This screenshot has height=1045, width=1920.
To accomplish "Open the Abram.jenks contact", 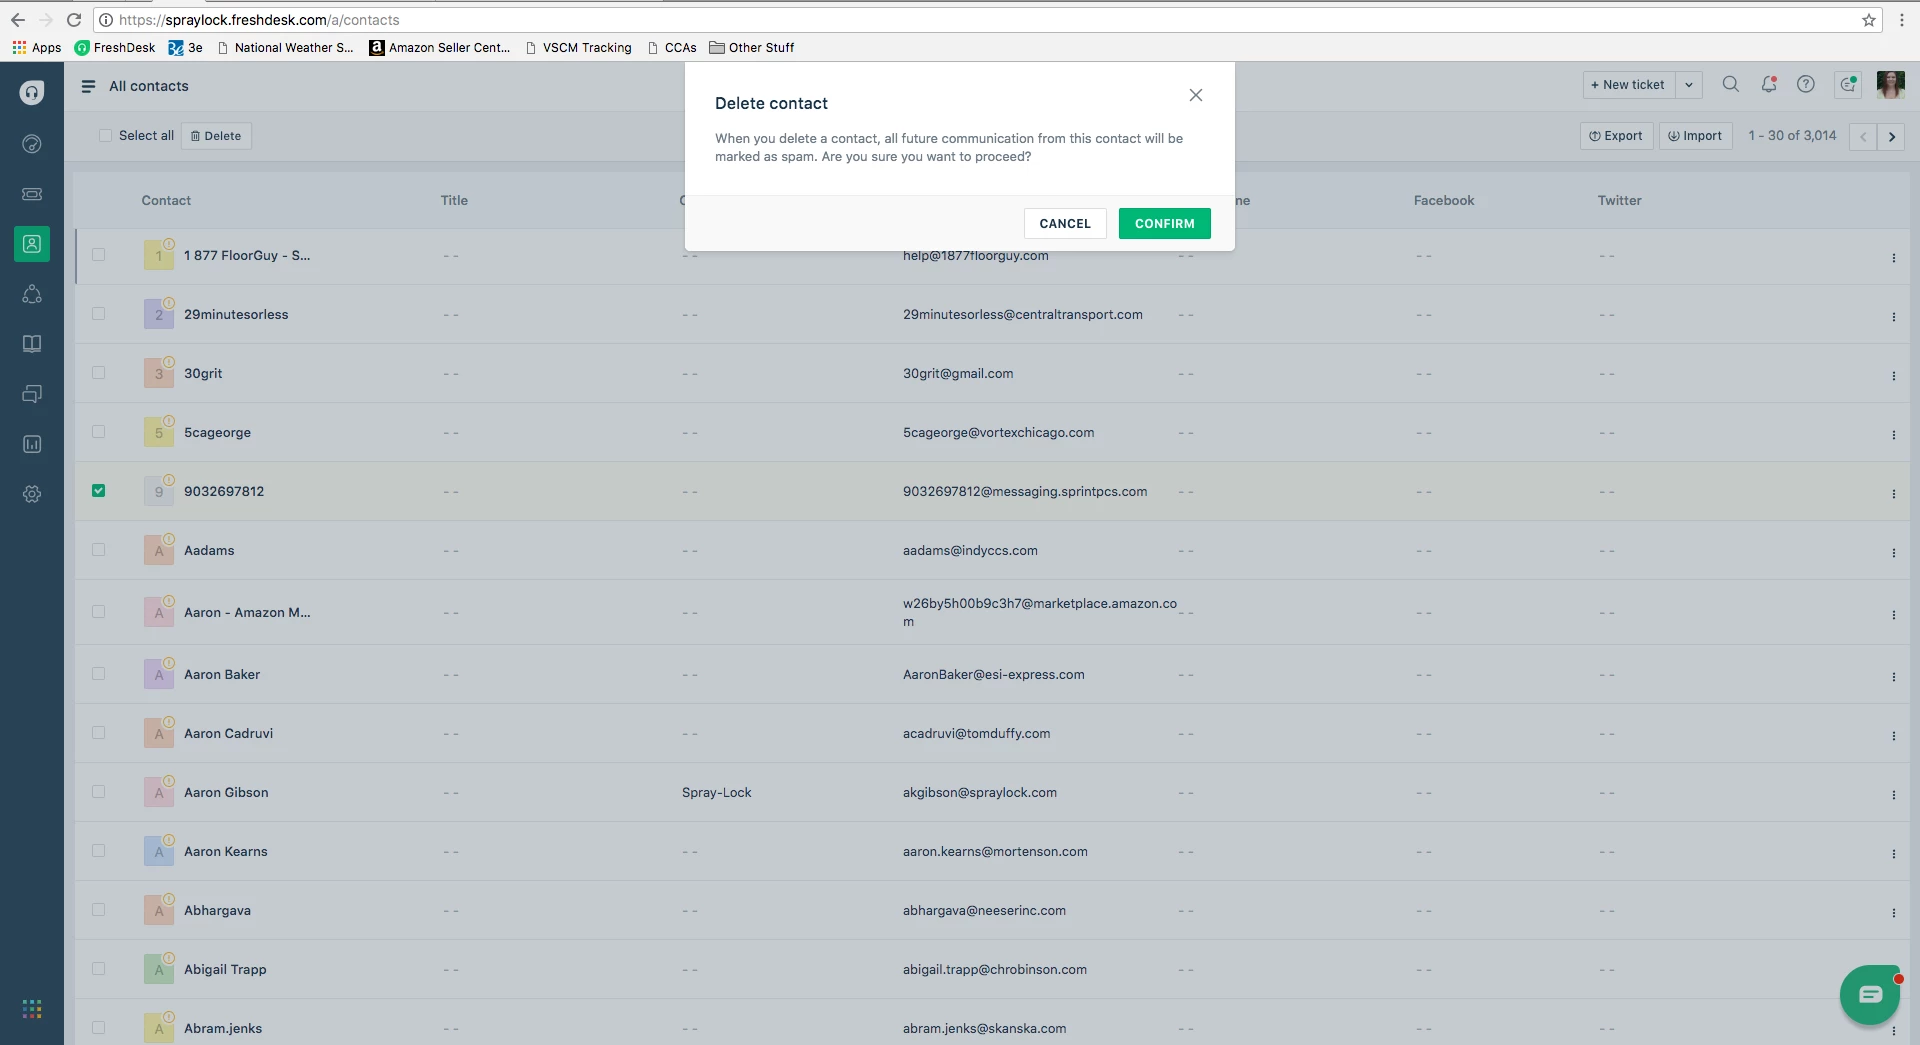I will tap(223, 1028).
